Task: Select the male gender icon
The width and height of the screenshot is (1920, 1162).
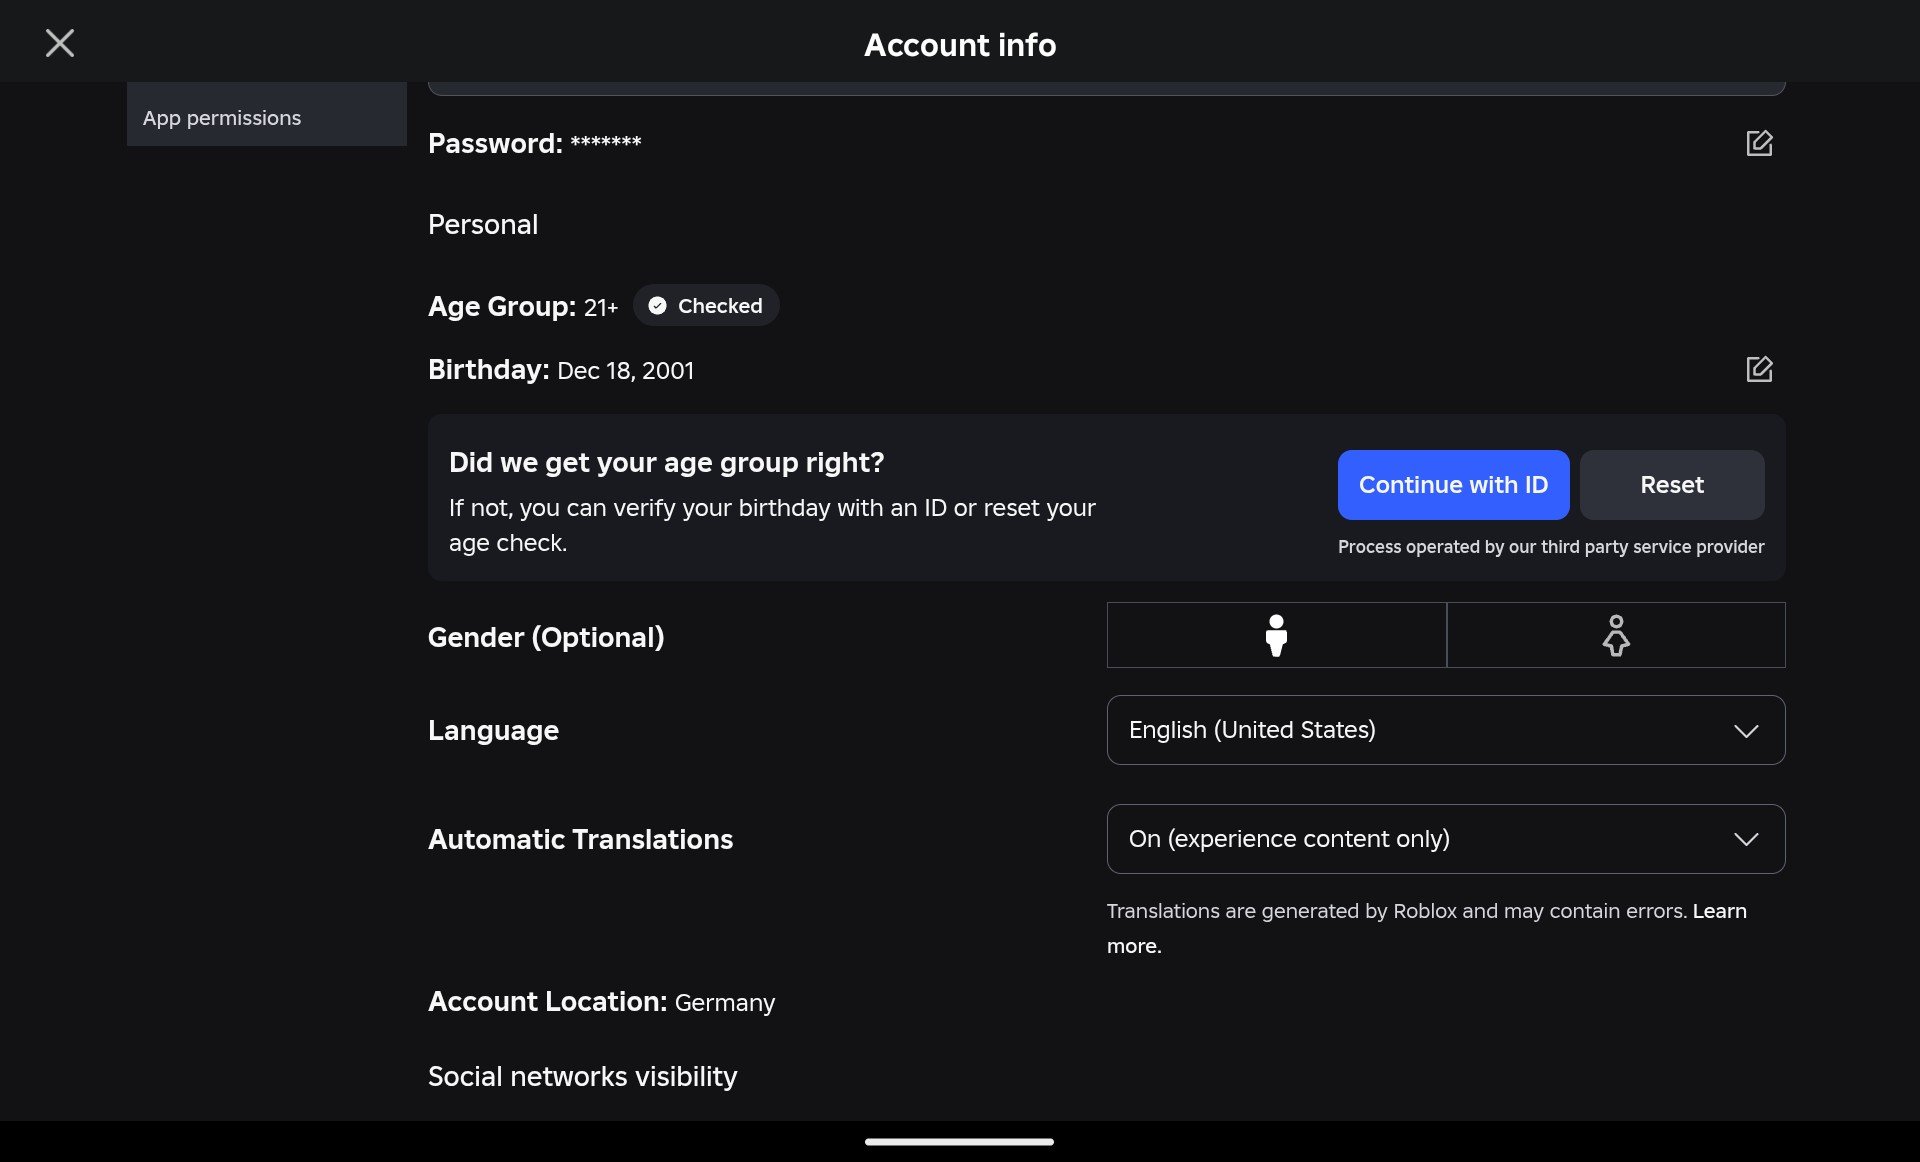Action: coord(1276,635)
